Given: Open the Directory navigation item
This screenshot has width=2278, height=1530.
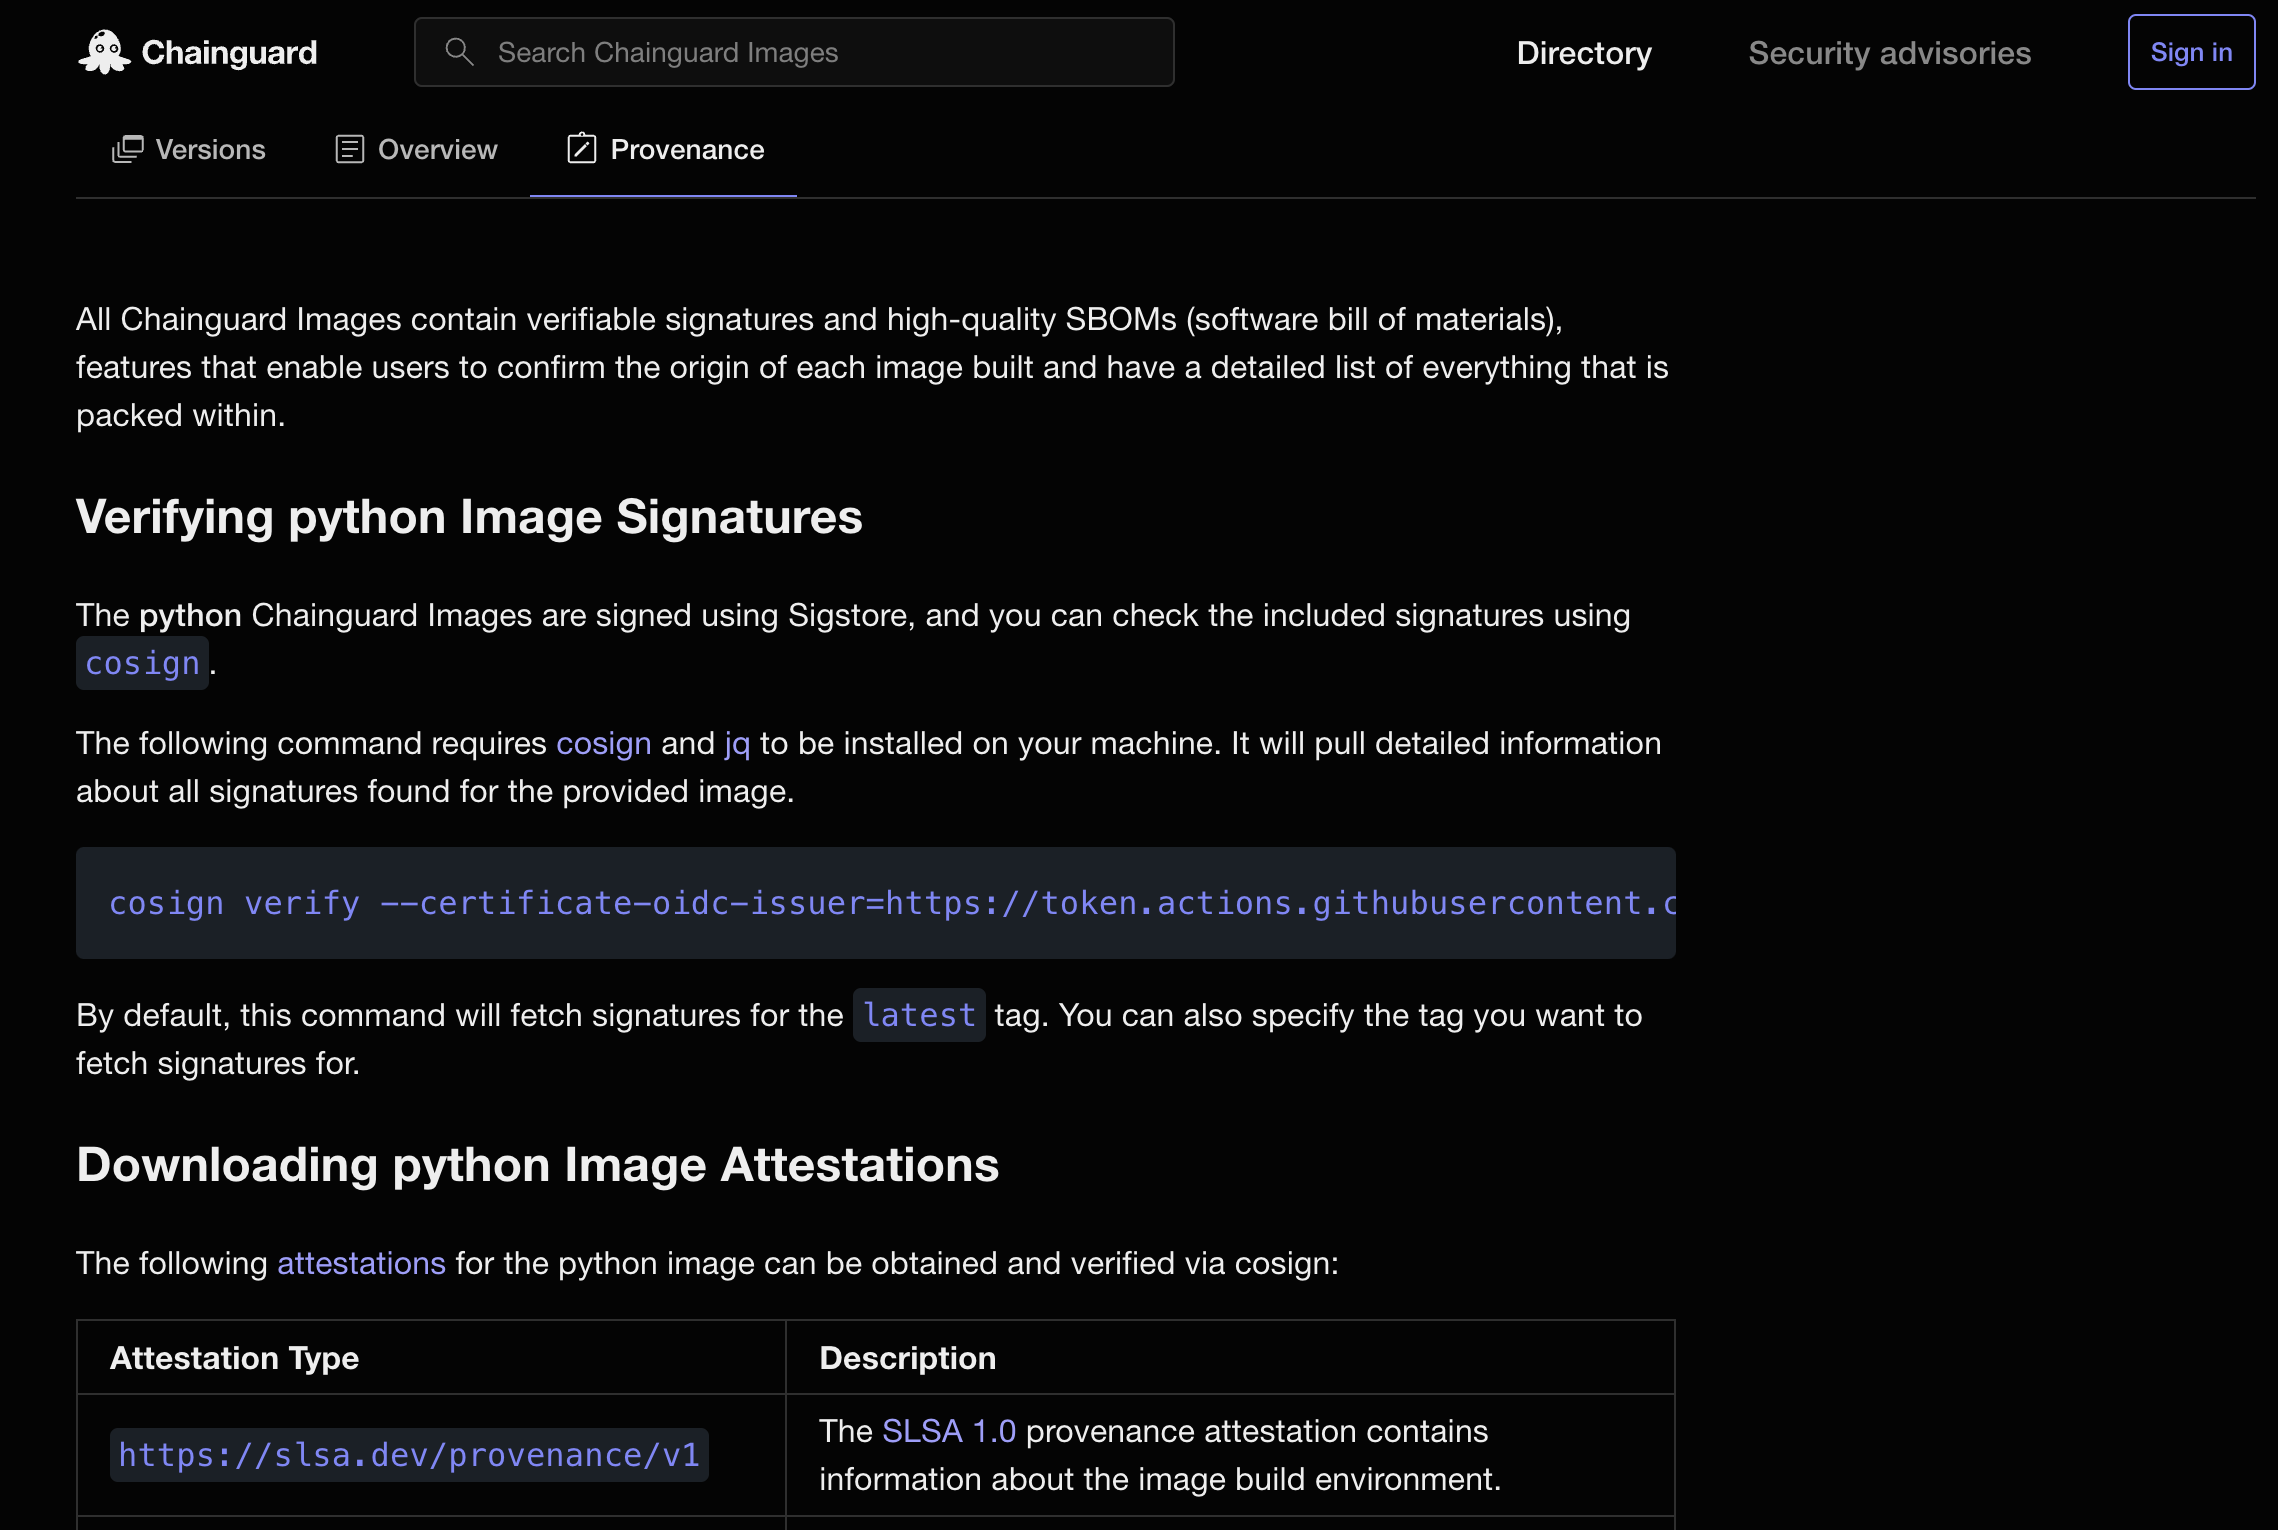Looking at the screenshot, I should tap(1583, 53).
